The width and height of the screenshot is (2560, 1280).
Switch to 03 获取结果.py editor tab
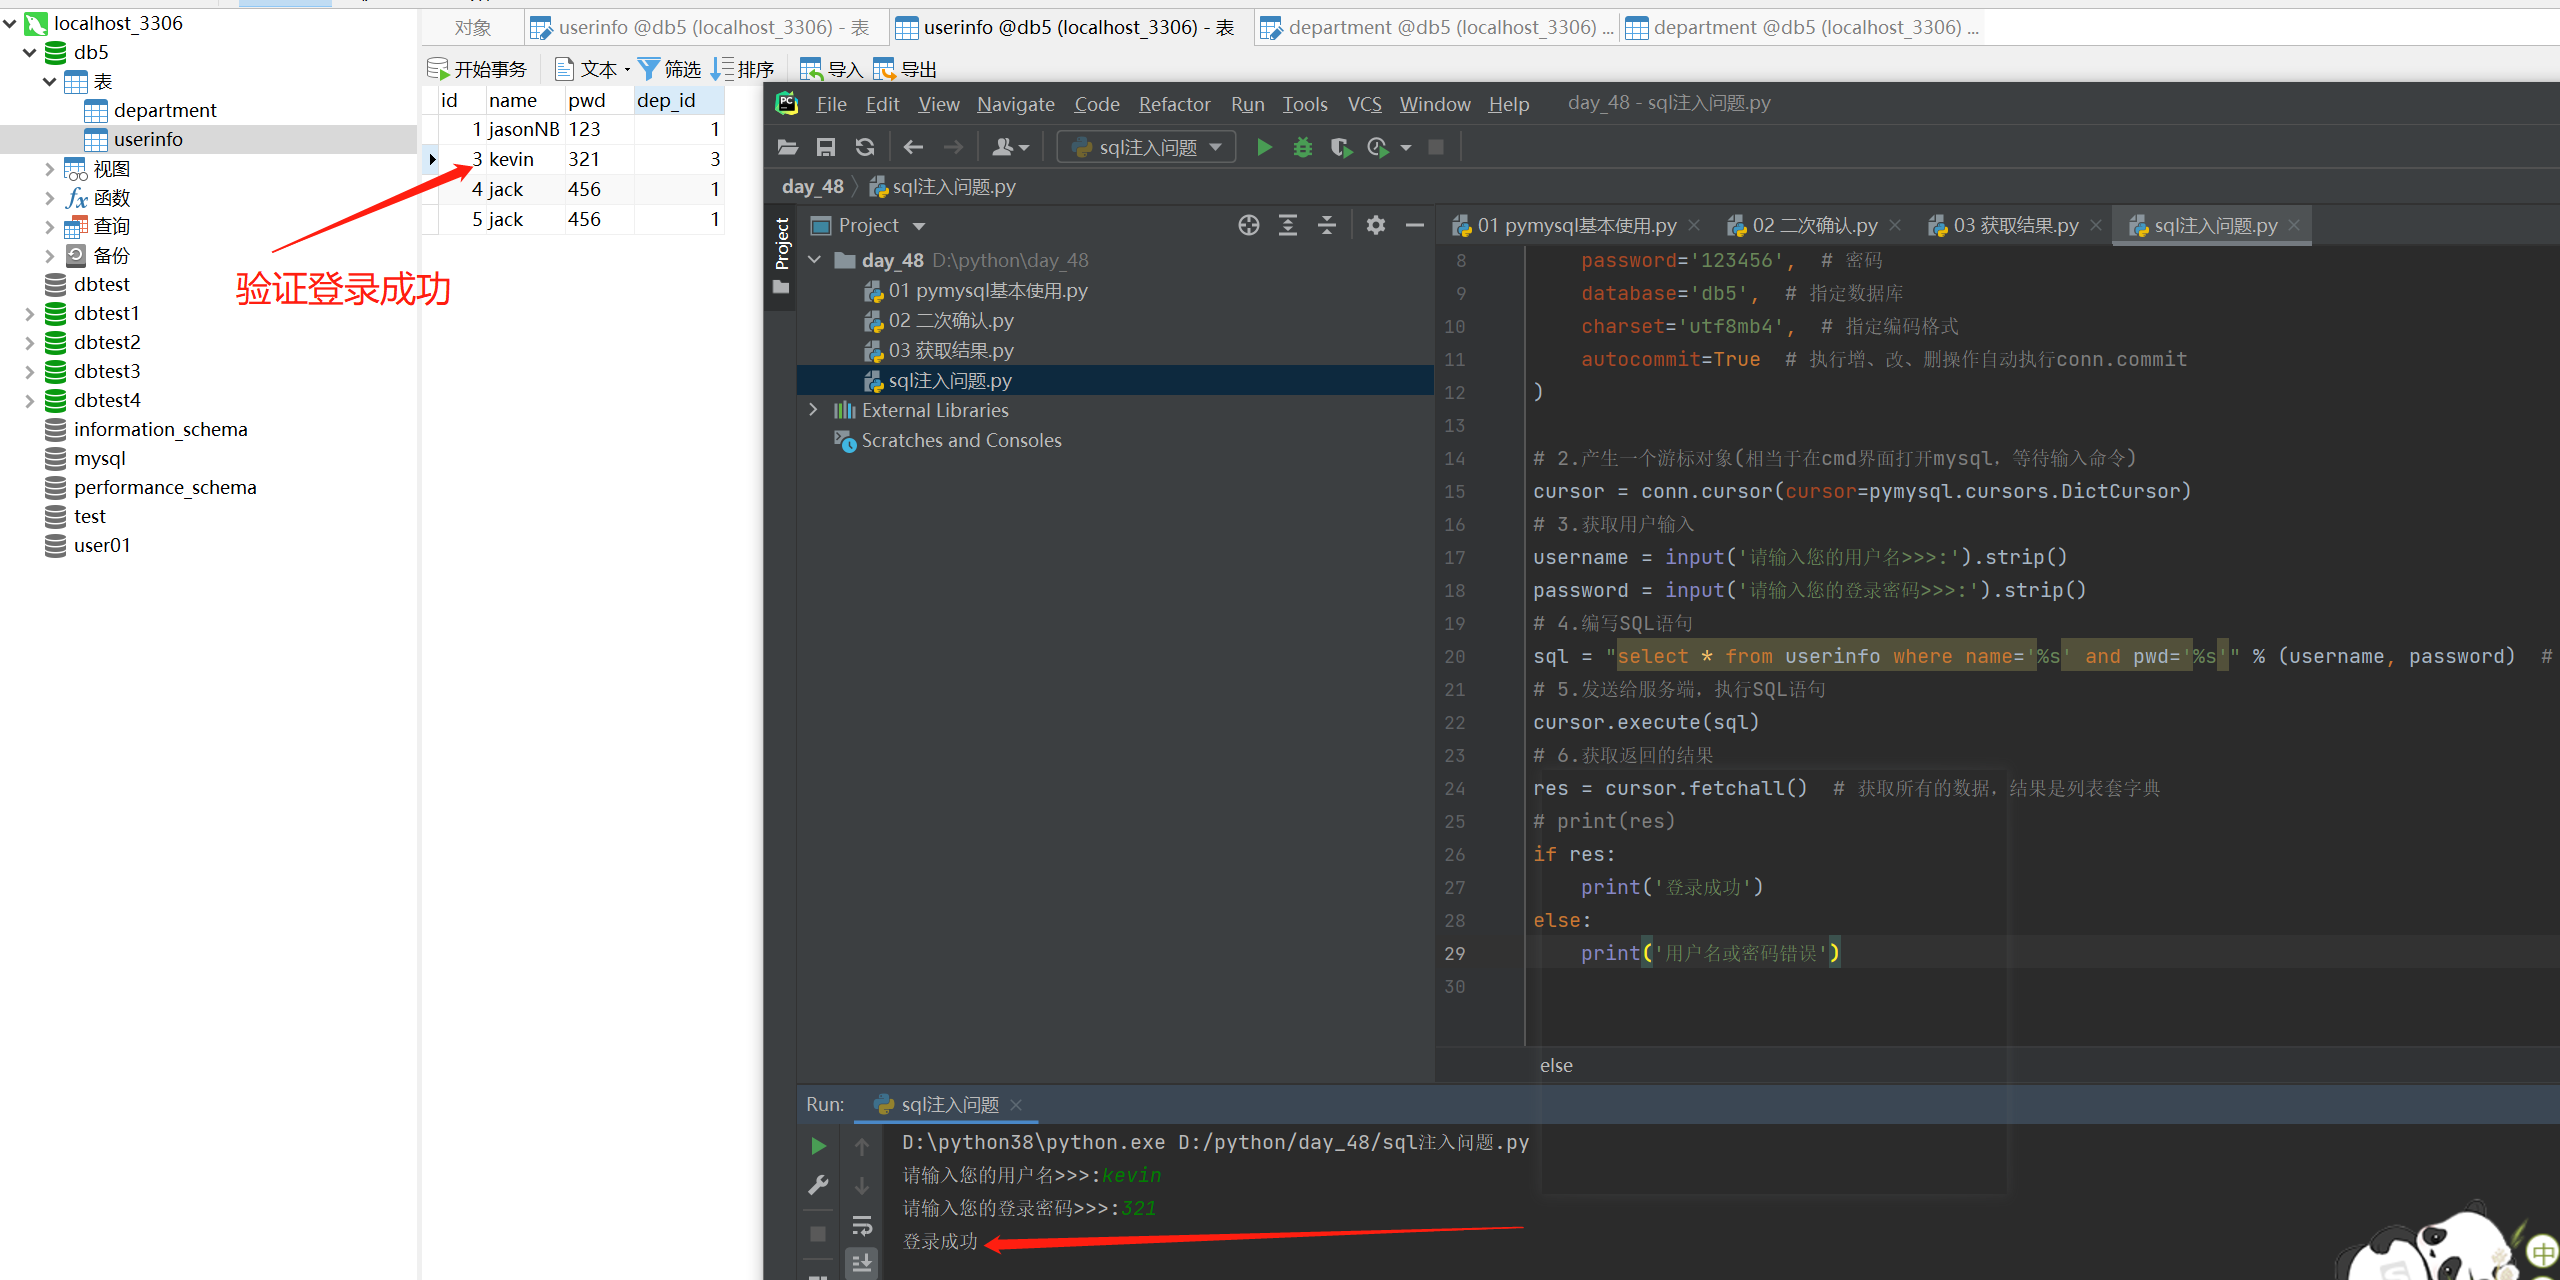tap(2014, 225)
